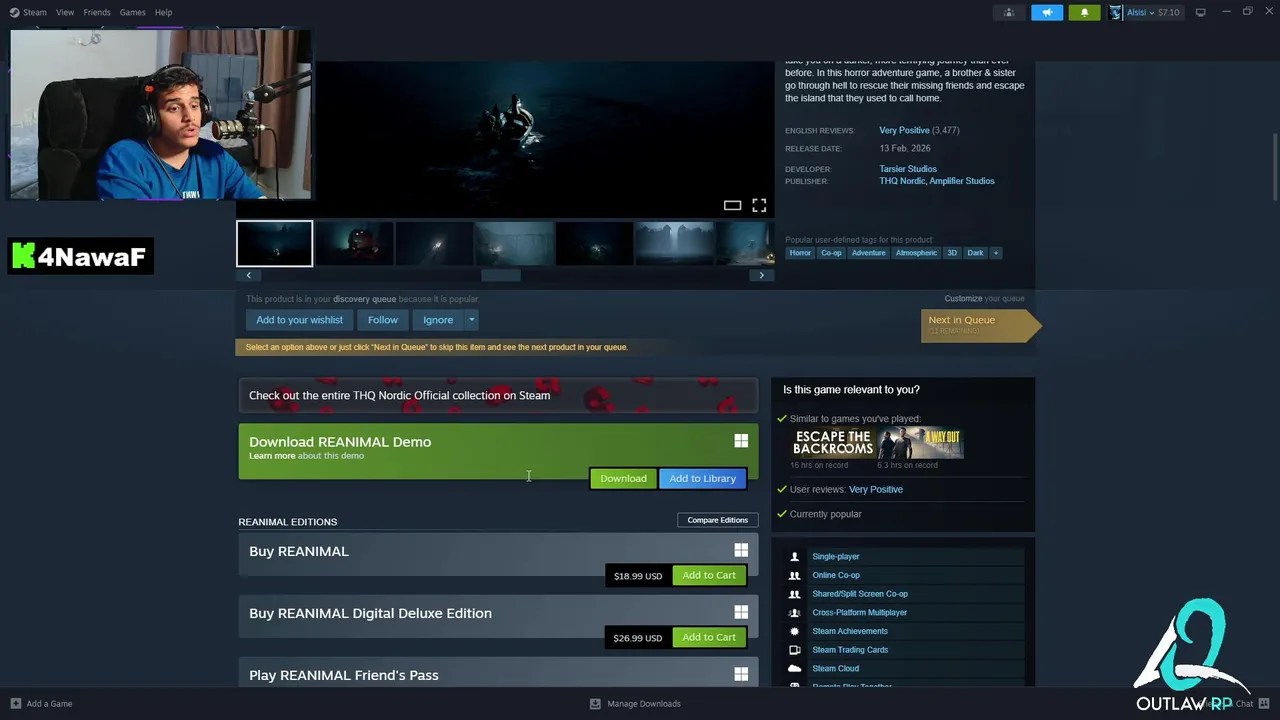Click Add to your wishlist
The width and height of the screenshot is (1280, 720).
click(299, 320)
